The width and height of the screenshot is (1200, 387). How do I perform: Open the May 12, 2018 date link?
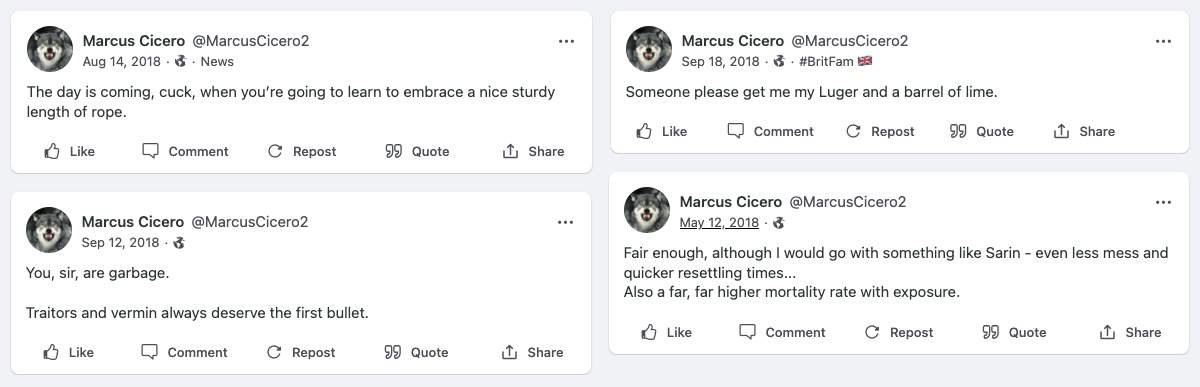(x=719, y=222)
